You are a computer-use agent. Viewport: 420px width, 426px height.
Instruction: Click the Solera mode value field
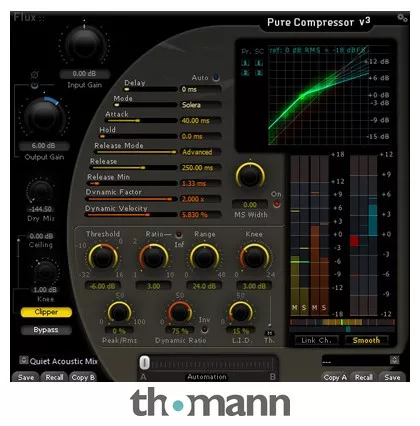click(201, 105)
